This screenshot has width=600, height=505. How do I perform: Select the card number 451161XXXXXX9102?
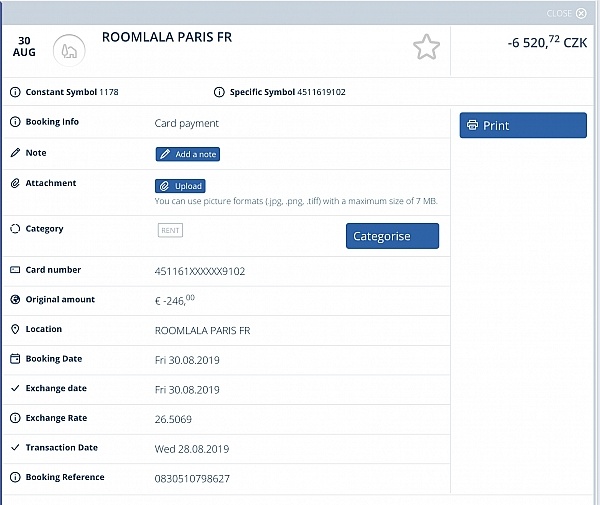pyautogui.click(x=200, y=271)
